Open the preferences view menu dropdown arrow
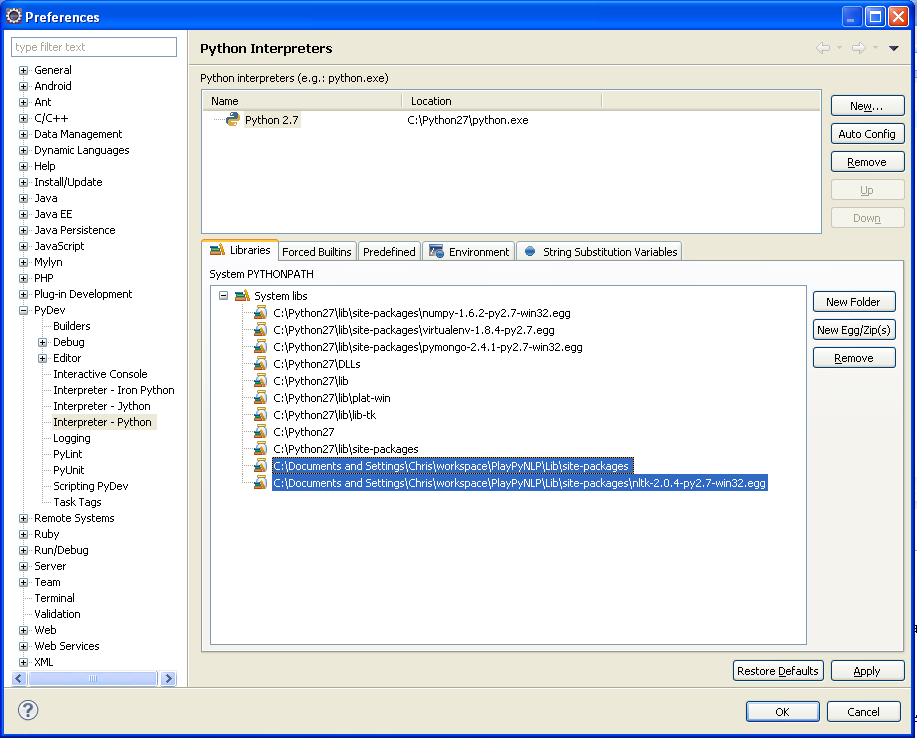This screenshot has width=917, height=738. [x=894, y=48]
